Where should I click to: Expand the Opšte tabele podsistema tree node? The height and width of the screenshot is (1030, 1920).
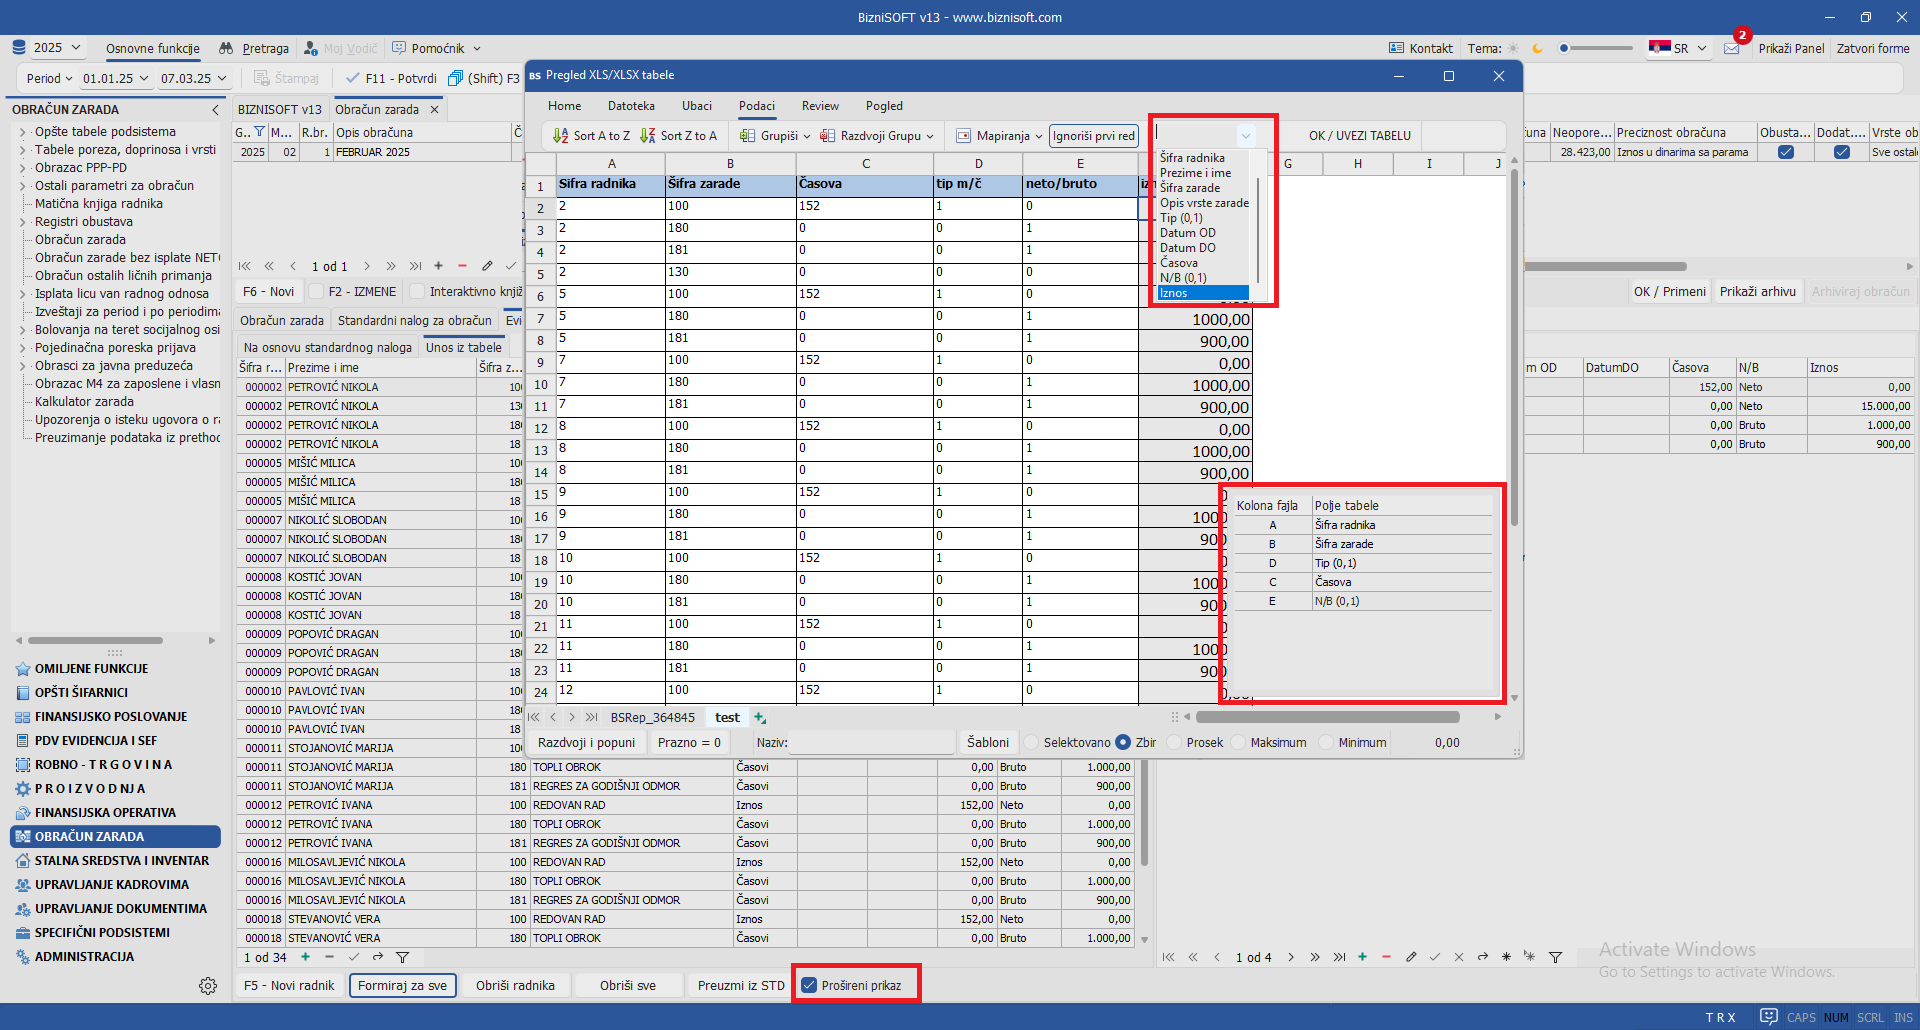pyautogui.click(x=22, y=132)
